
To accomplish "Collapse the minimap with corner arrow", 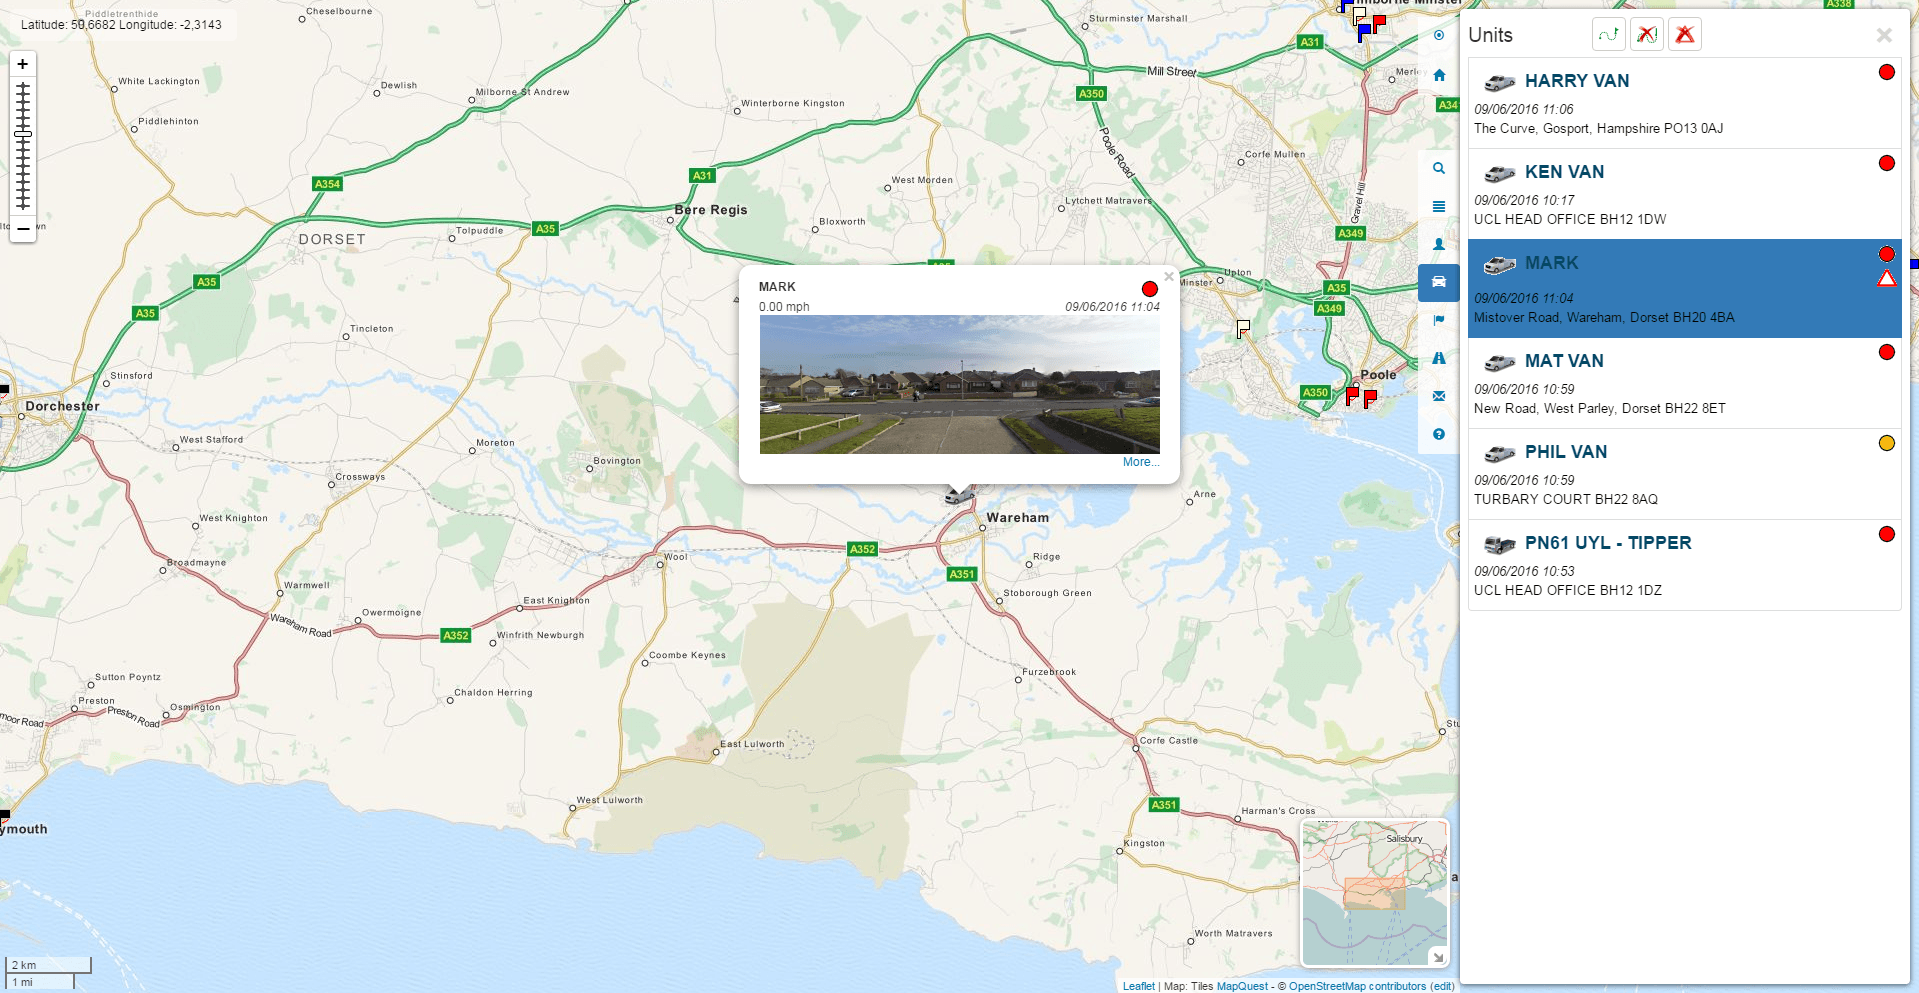I will [1438, 957].
